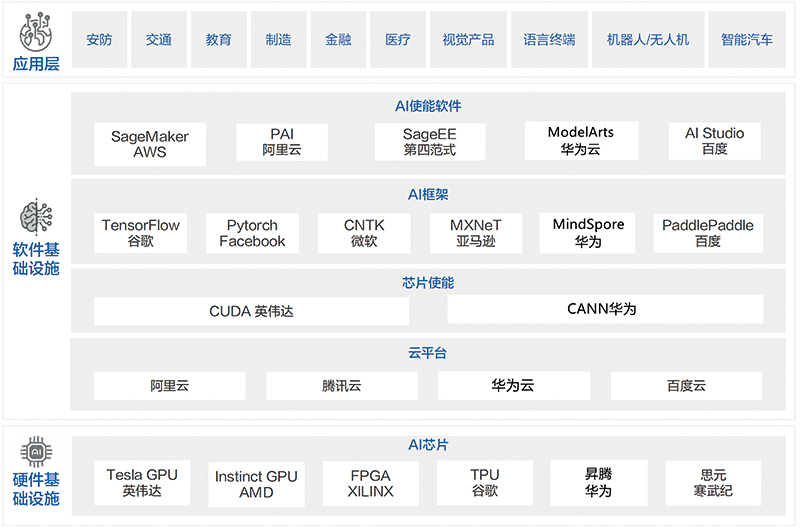Select the 教育 application box
Image resolution: width=800 pixels, height=530 pixels.
coord(218,40)
